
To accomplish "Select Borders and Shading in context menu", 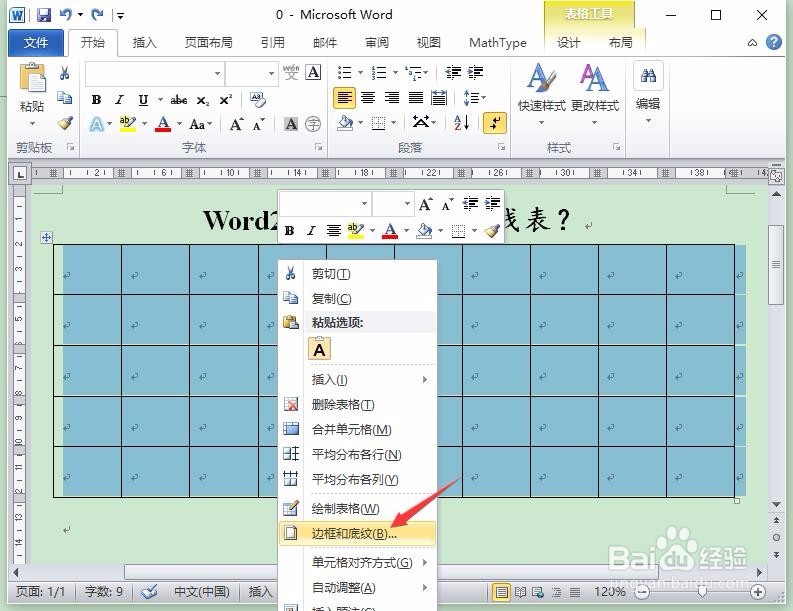I will click(x=357, y=534).
